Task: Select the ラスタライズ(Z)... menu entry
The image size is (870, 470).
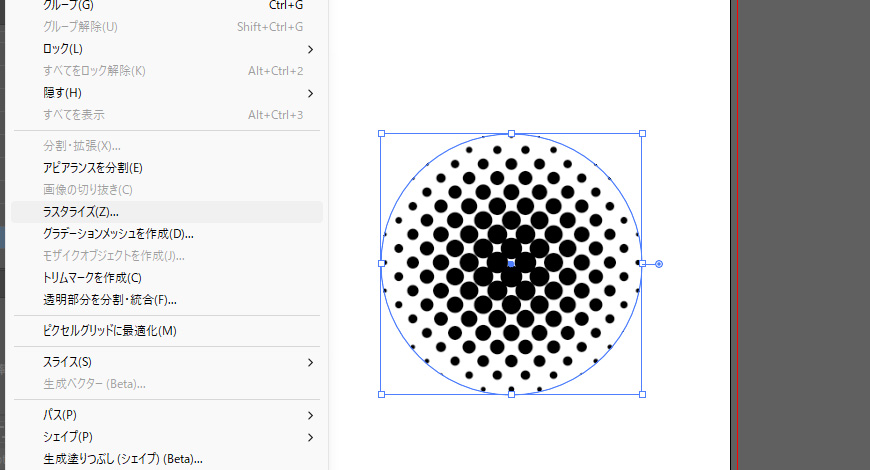Action: pos(81,212)
